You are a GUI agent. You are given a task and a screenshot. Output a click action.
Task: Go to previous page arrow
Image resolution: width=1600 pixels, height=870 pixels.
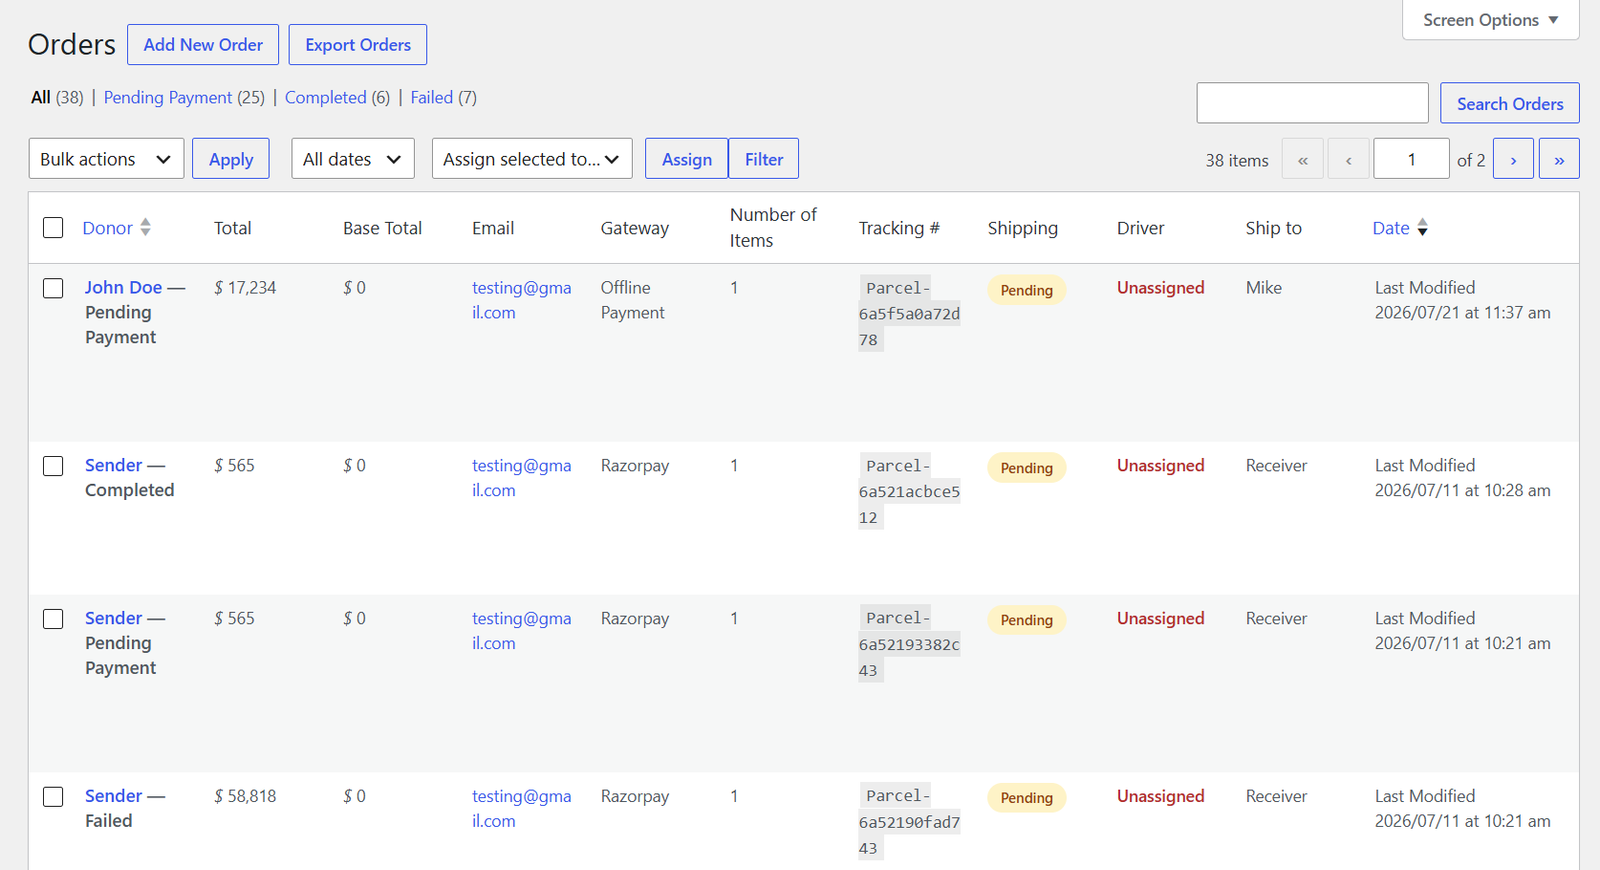pos(1349,159)
